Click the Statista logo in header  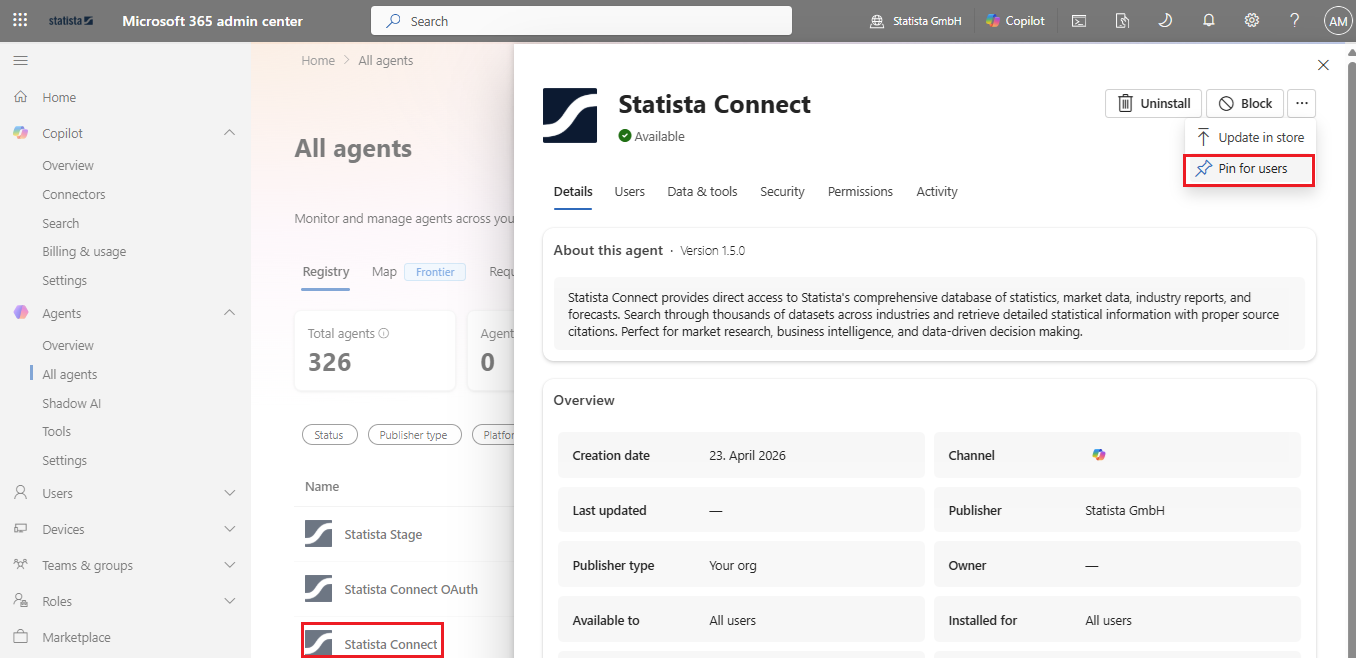[x=71, y=21]
